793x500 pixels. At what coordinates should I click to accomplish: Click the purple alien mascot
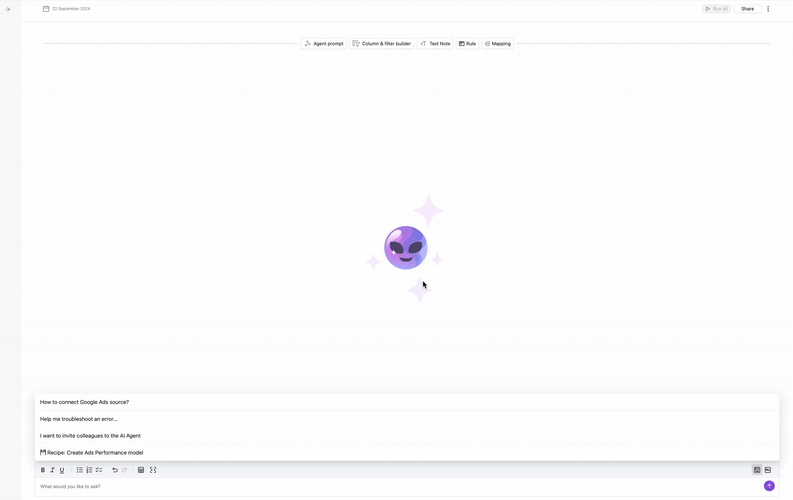pyautogui.click(x=406, y=248)
